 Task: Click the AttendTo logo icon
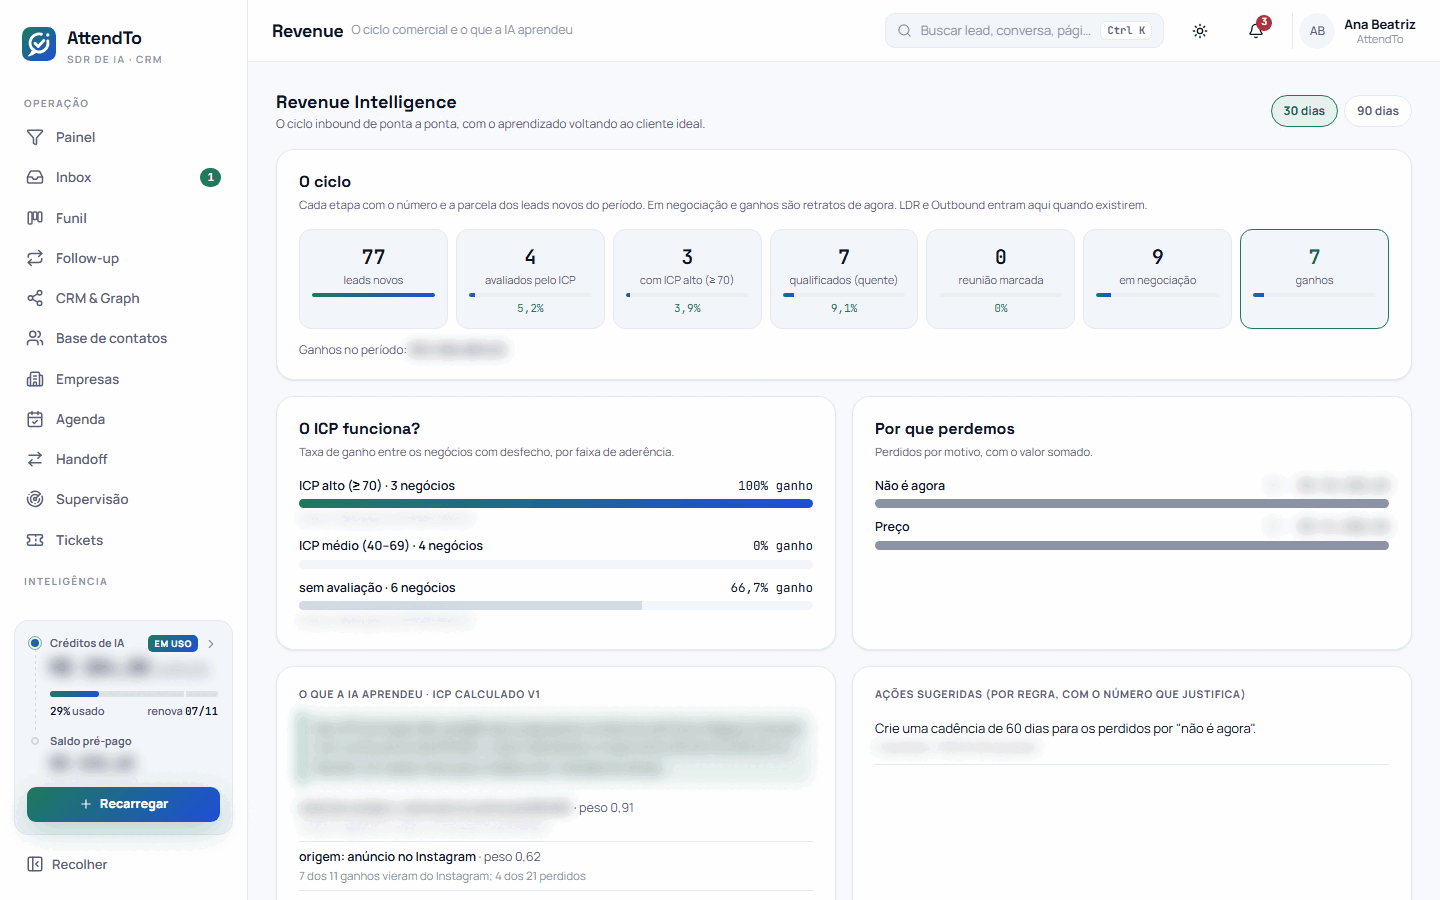click(39, 44)
